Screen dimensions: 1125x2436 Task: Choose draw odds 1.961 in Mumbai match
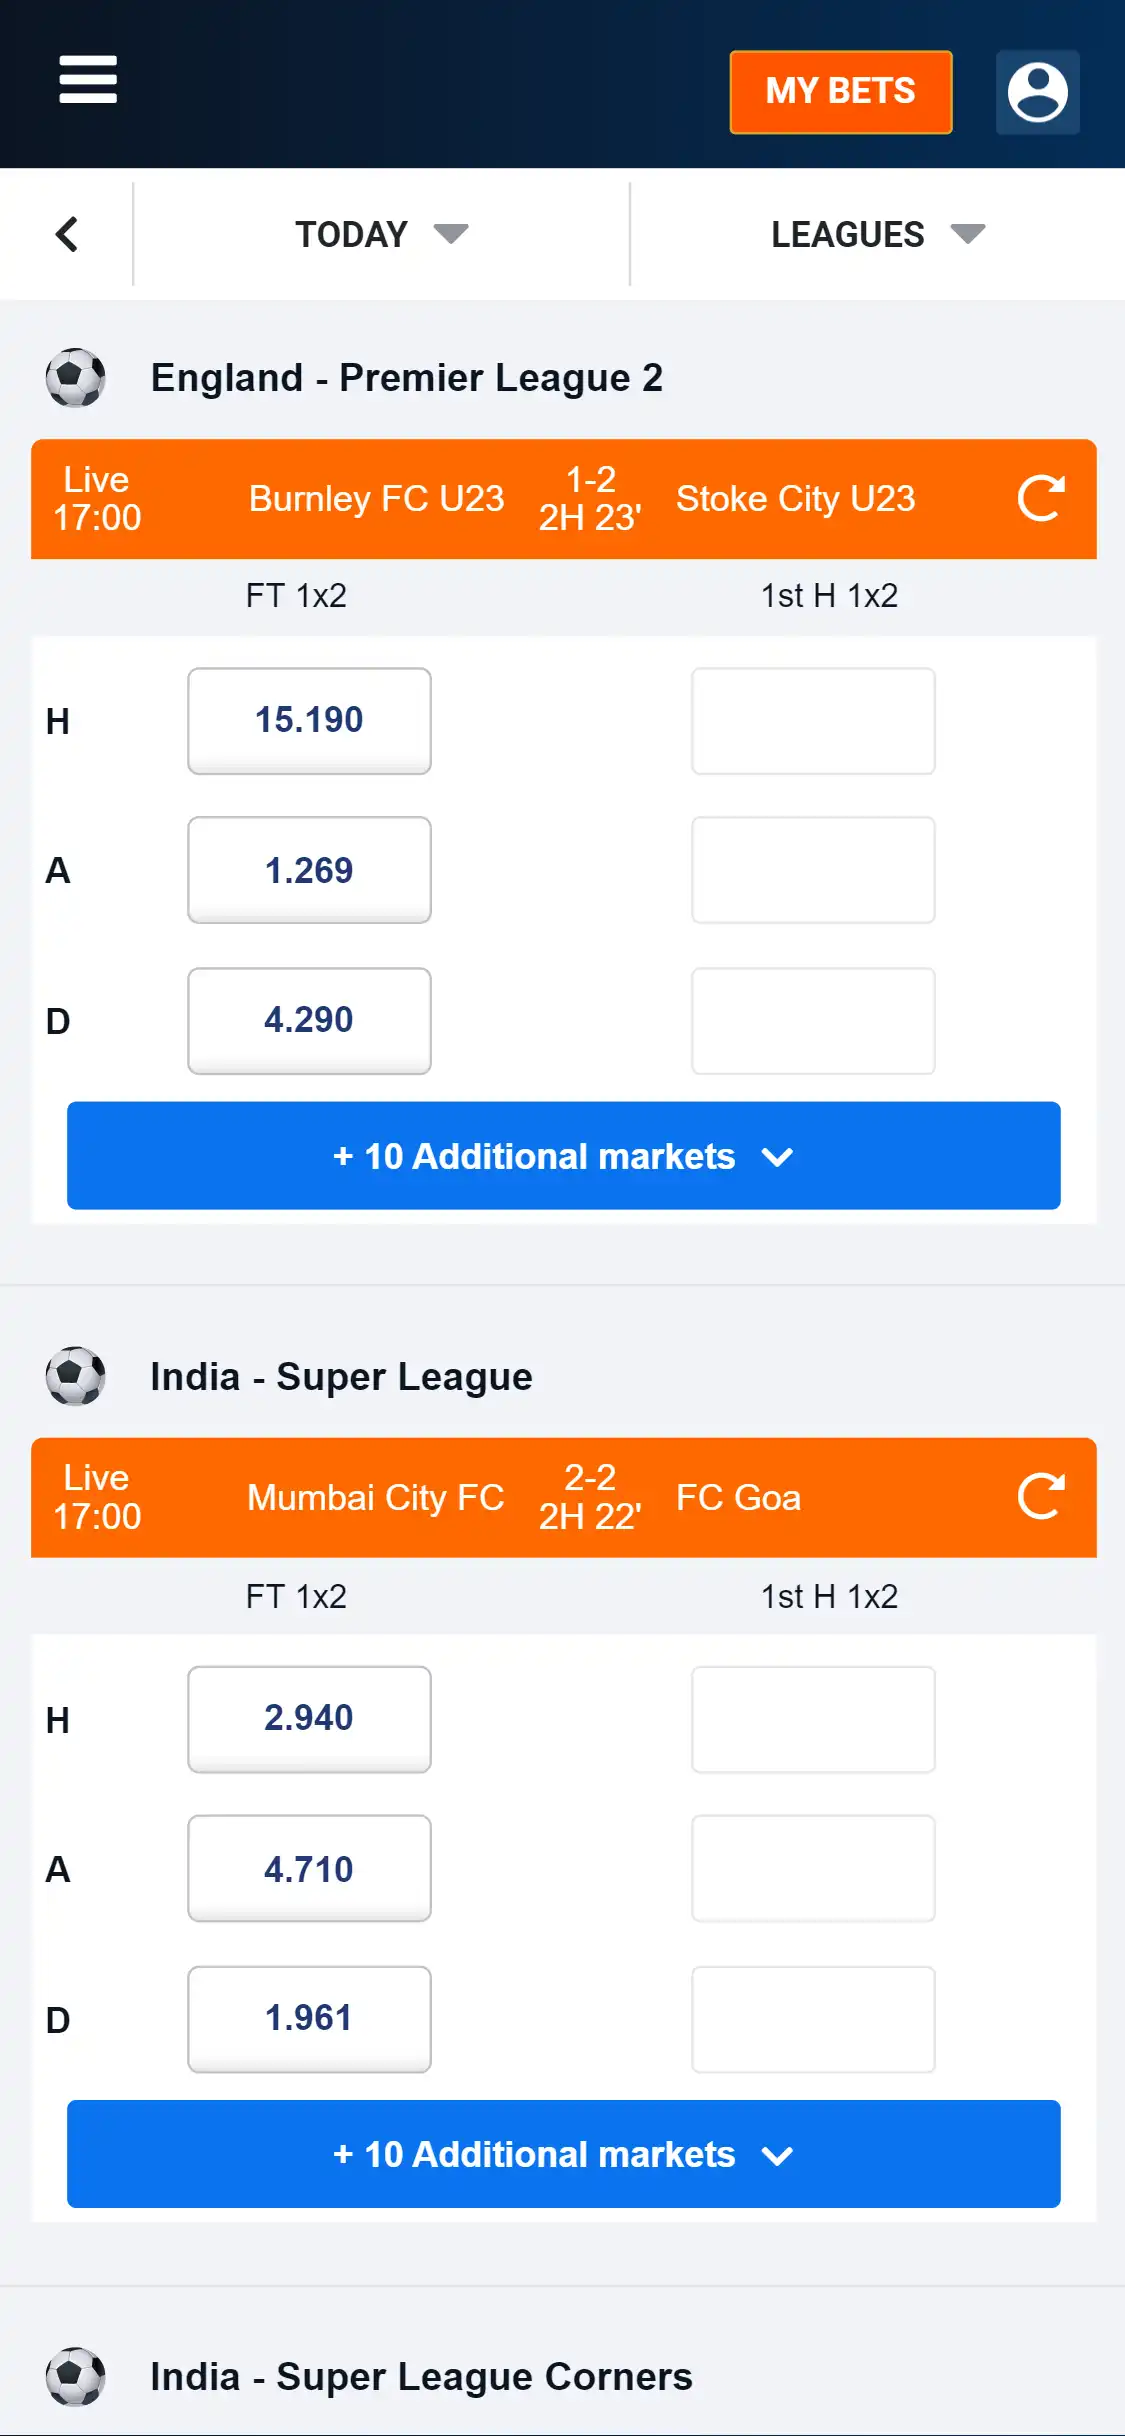pos(309,2018)
